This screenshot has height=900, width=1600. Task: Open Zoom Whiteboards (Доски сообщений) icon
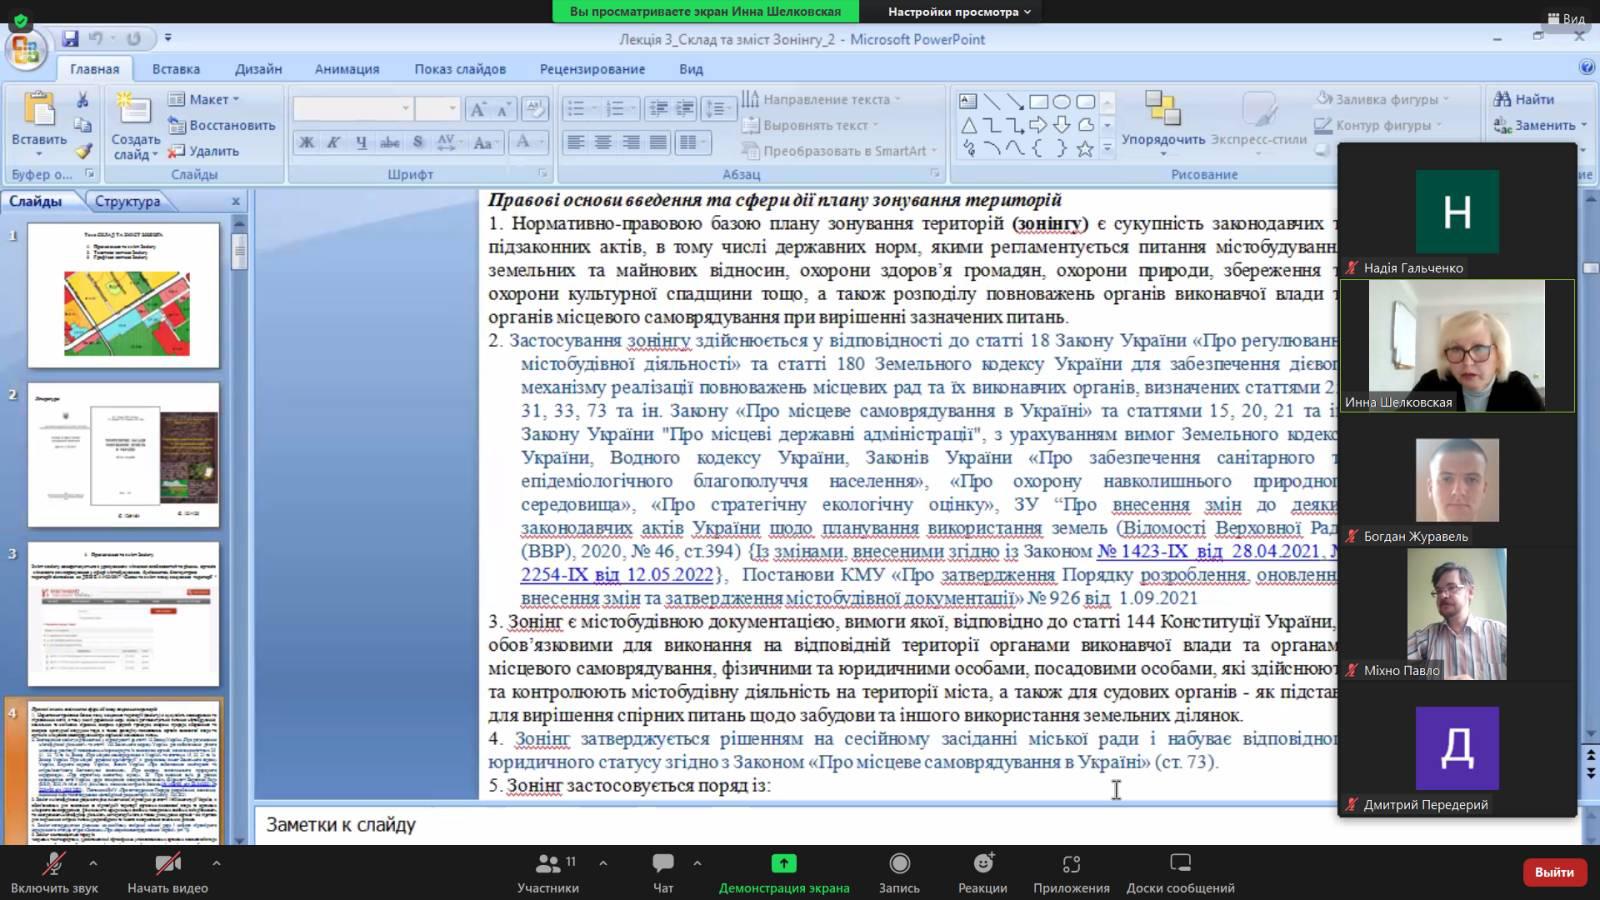coord(1180,863)
